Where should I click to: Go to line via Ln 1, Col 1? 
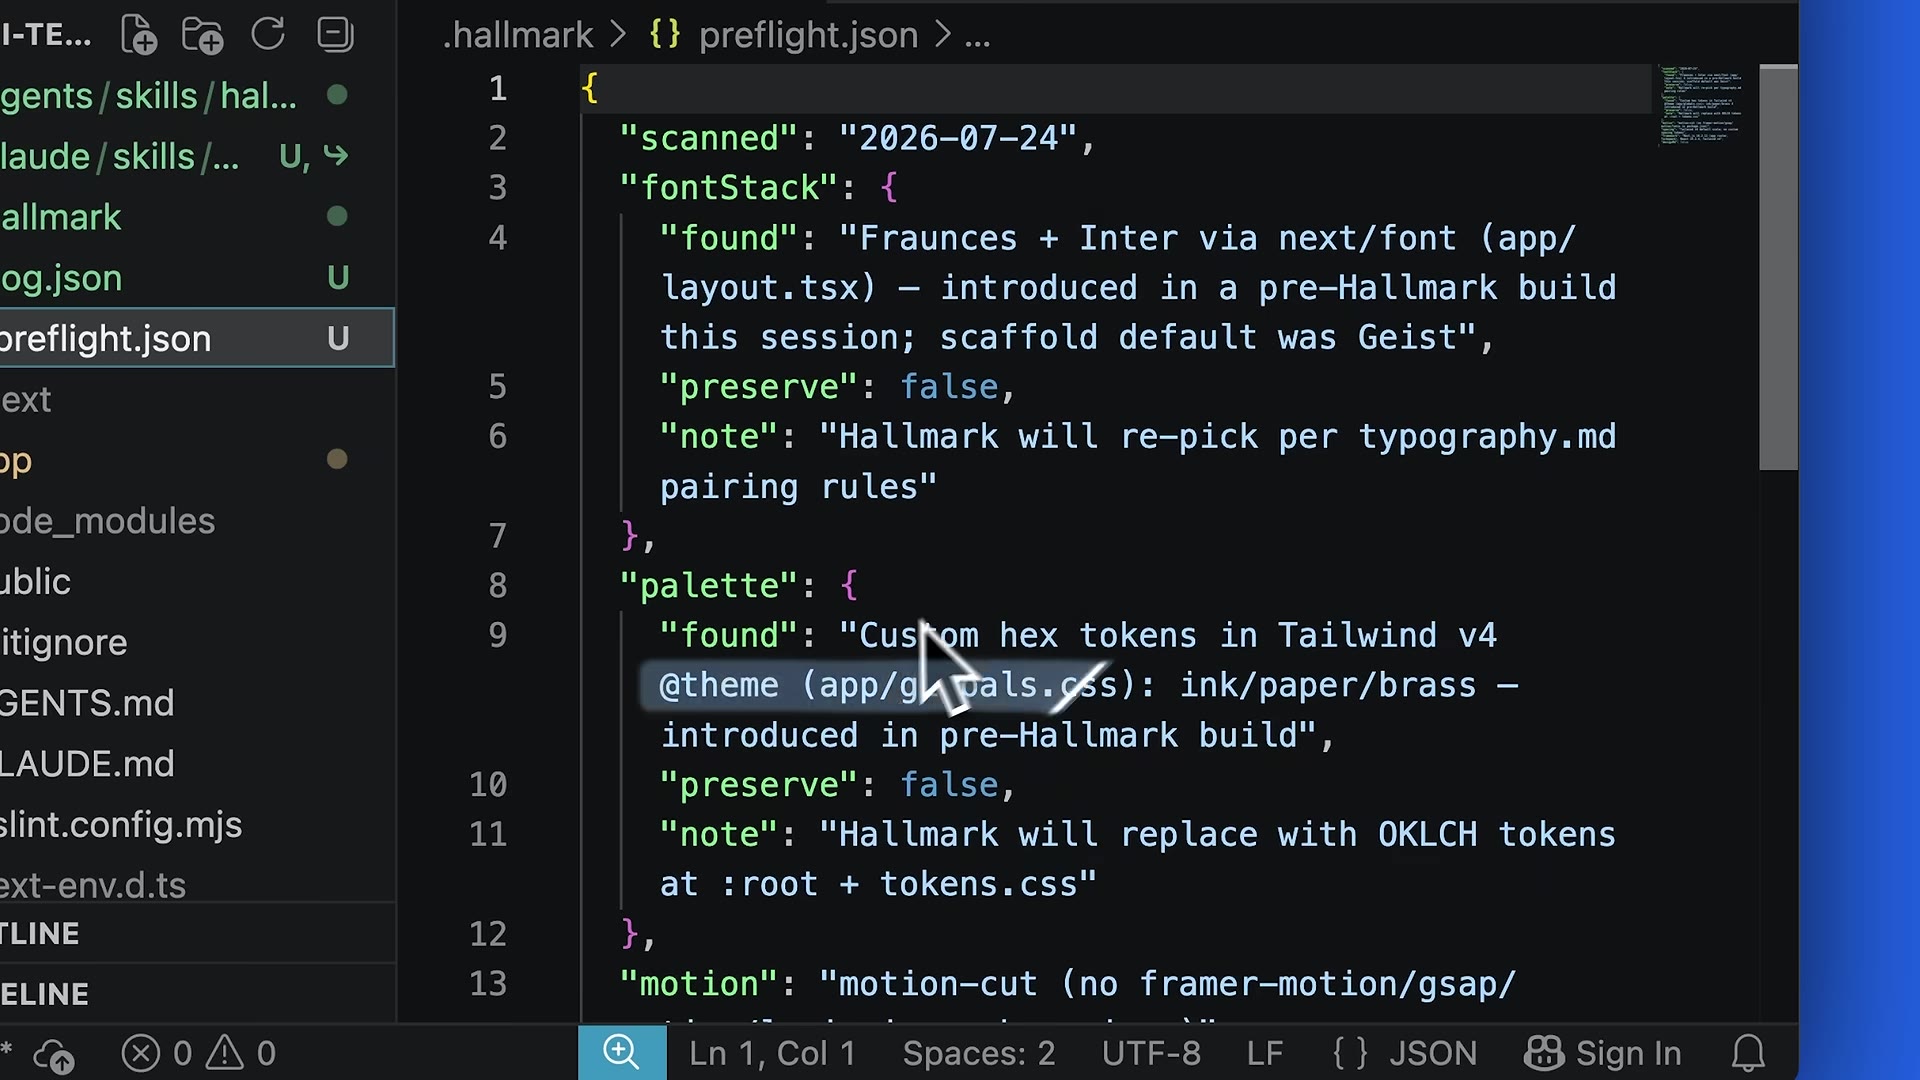click(x=772, y=1053)
